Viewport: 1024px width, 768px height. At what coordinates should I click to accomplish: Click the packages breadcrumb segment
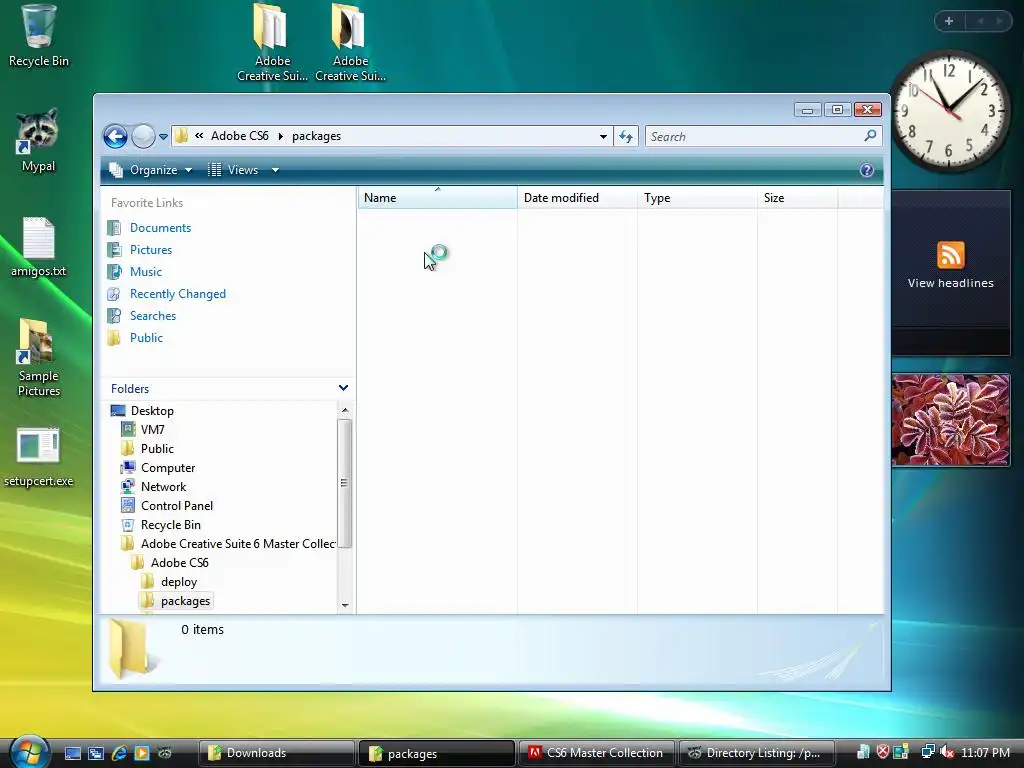[316, 136]
